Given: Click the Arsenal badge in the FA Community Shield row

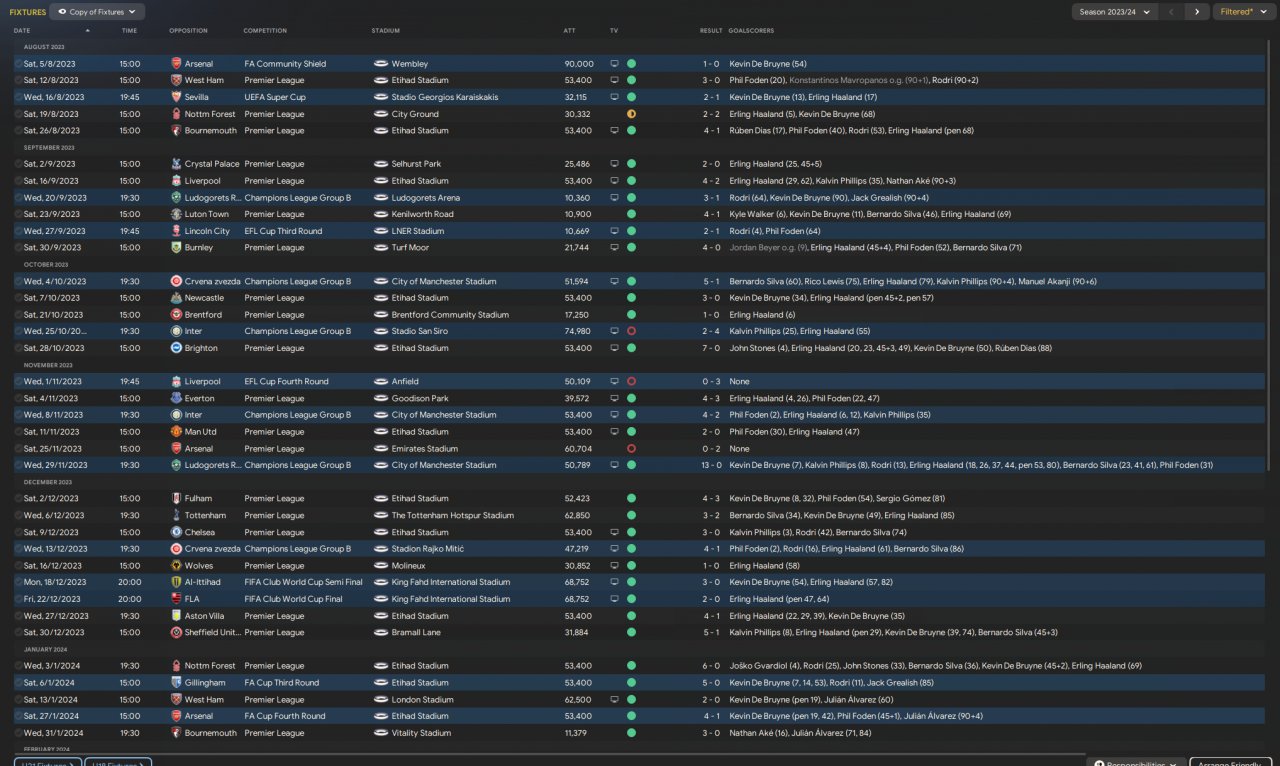Looking at the screenshot, I should (x=177, y=64).
